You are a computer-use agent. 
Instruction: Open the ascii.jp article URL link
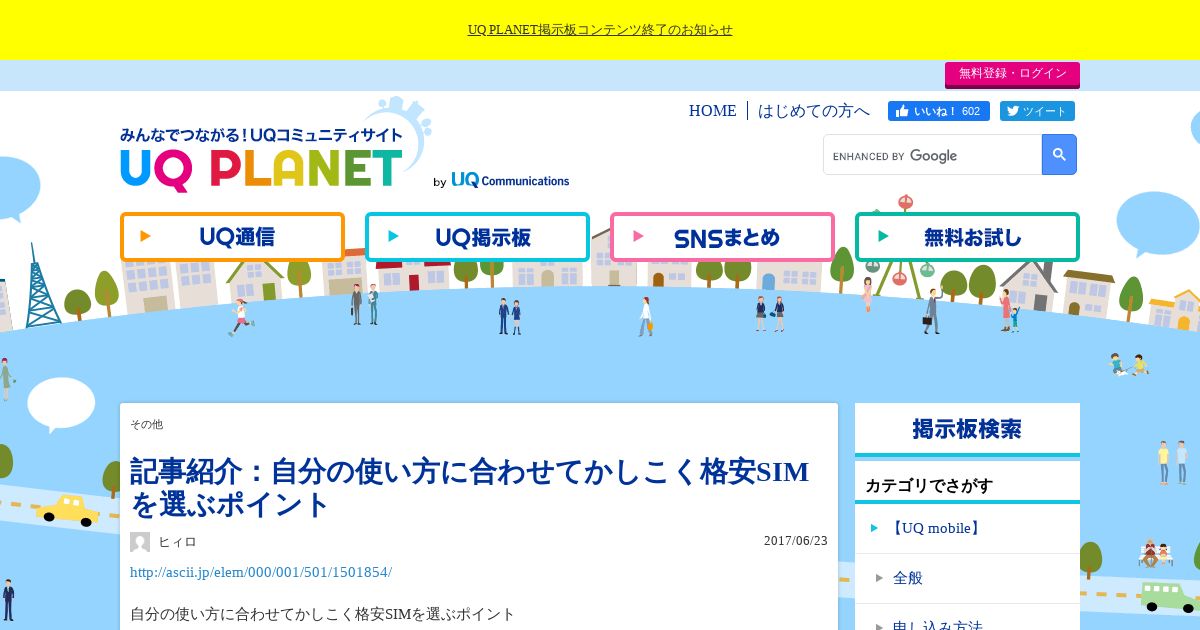click(261, 572)
